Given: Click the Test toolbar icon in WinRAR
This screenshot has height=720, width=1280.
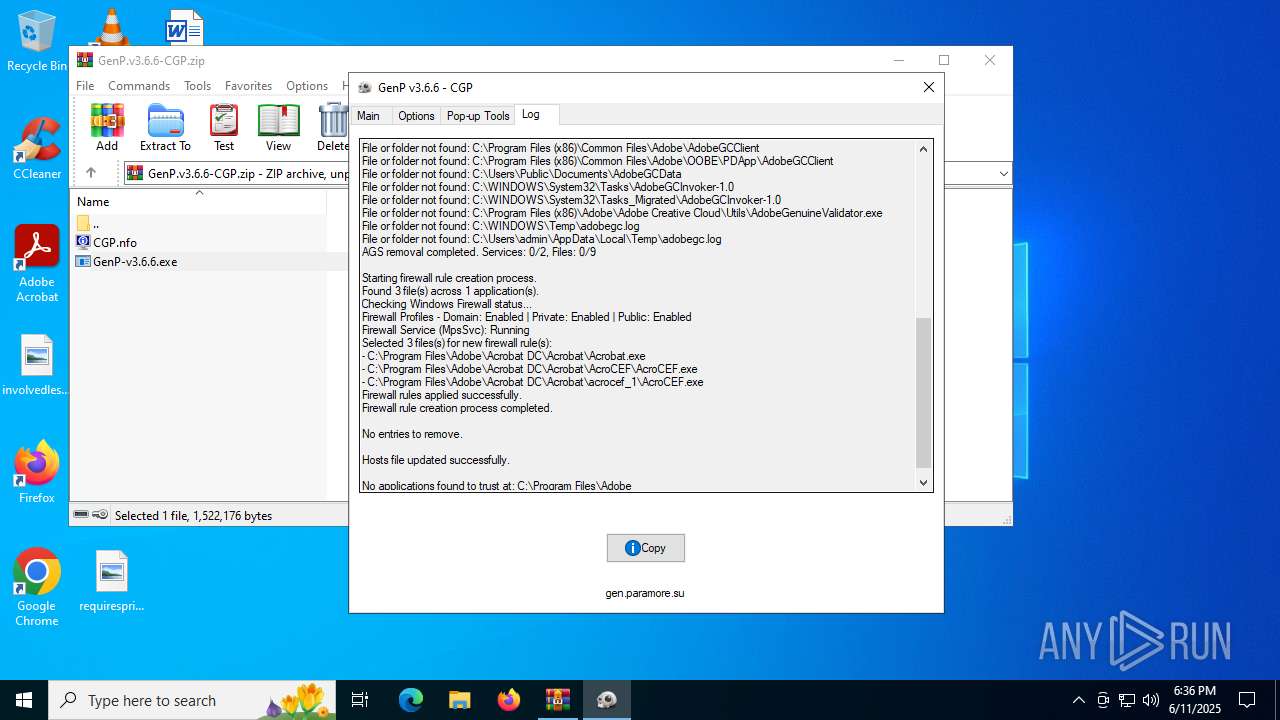Looking at the screenshot, I should [224, 127].
